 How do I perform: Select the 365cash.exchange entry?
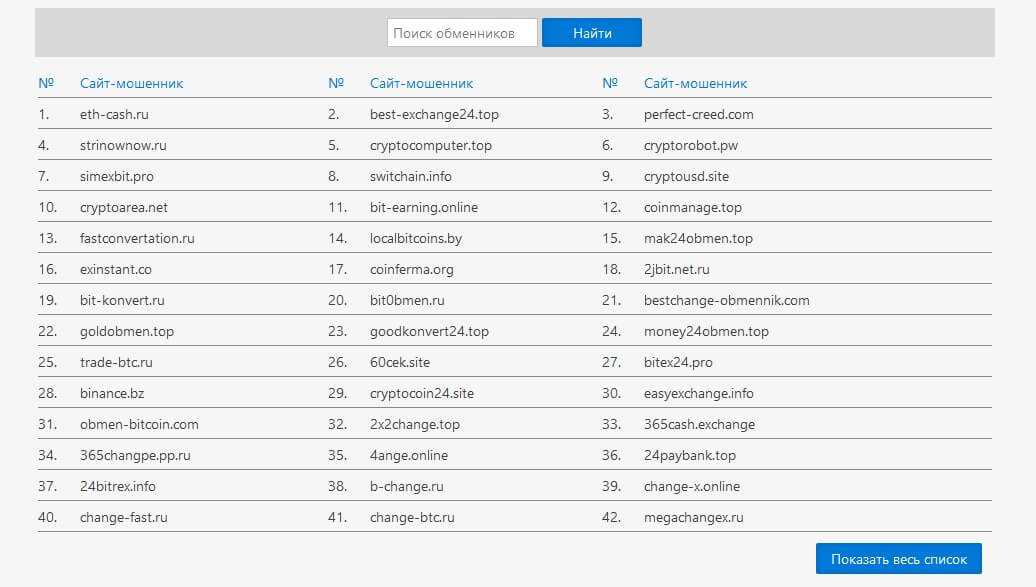click(x=699, y=425)
